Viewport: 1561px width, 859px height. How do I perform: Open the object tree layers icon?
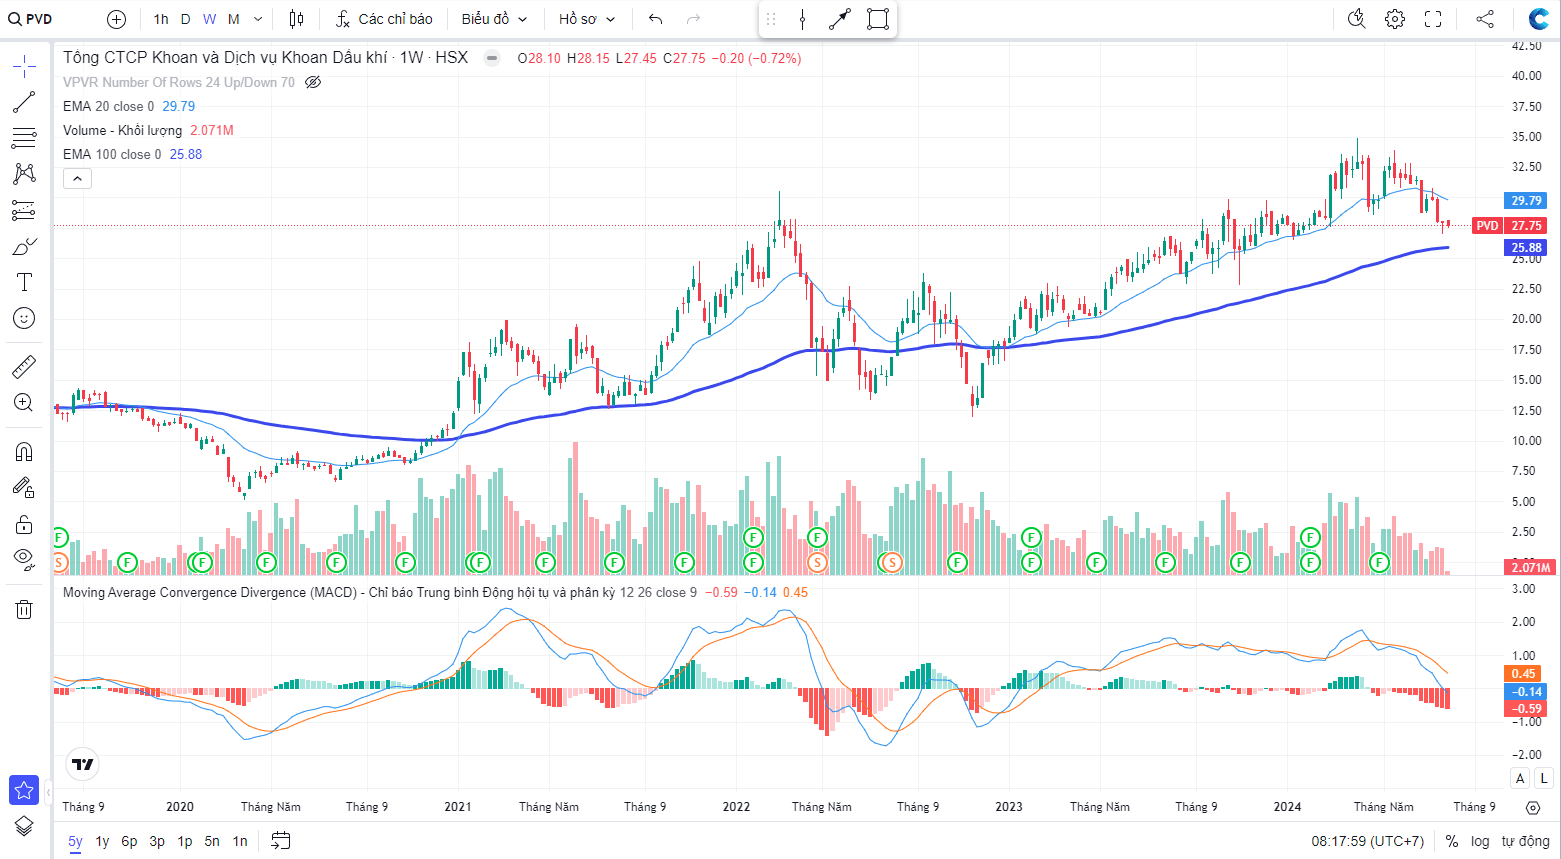pos(24,826)
